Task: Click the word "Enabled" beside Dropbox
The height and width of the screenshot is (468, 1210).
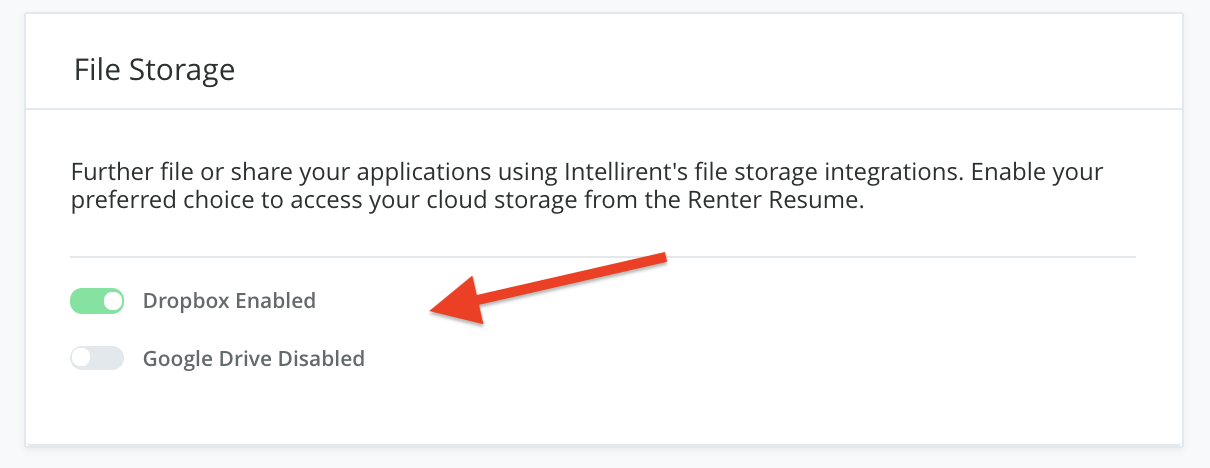Action: (x=276, y=300)
